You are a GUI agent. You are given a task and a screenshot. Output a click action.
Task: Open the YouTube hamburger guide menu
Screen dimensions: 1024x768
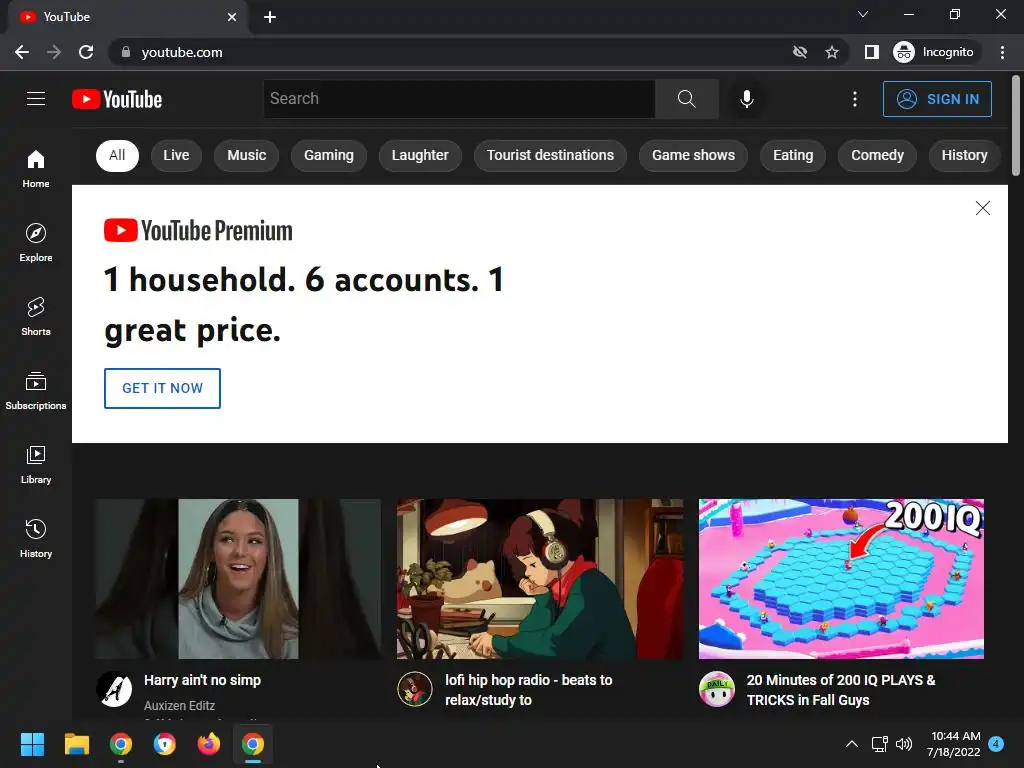pos(36,99)
